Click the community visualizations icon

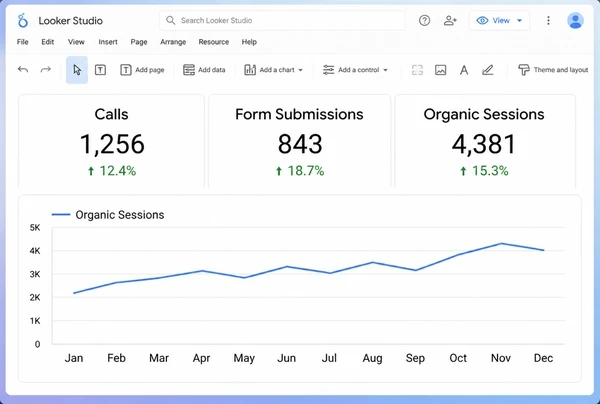(417, 70)
